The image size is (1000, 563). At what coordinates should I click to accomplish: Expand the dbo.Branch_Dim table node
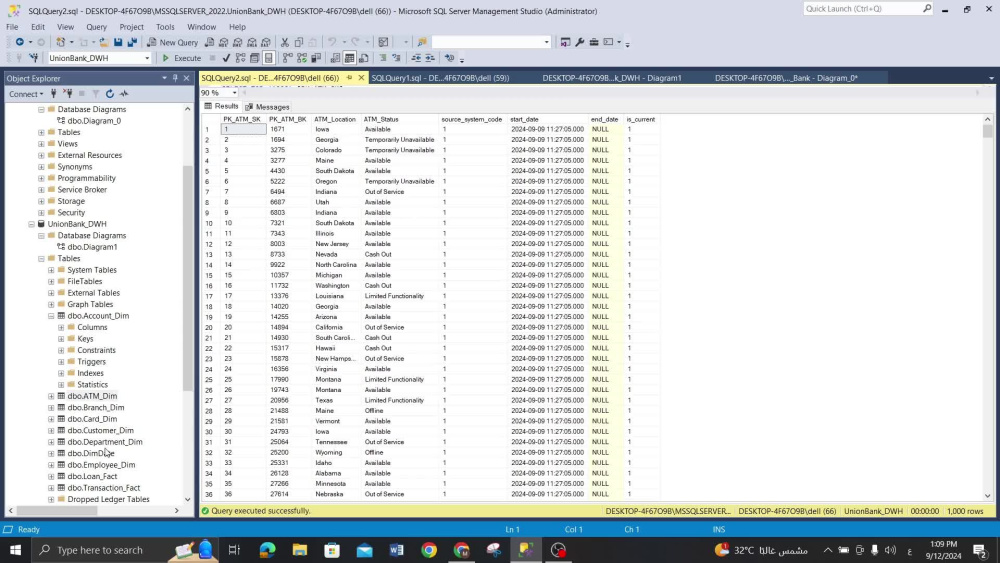51,407
